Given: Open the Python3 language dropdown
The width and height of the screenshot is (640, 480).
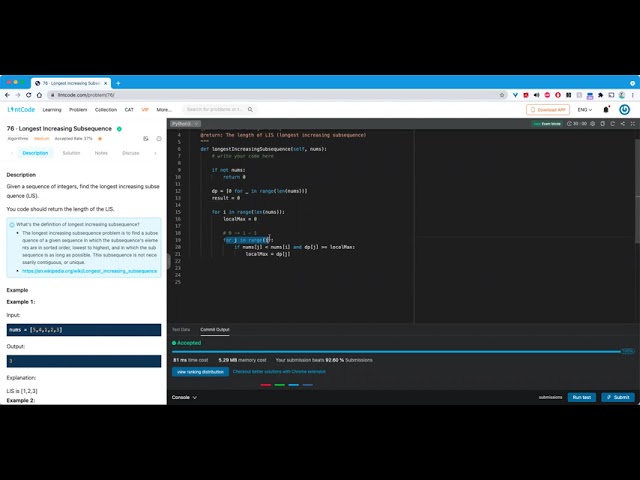Looking at the screenshot, I should [x=185, y=124].
